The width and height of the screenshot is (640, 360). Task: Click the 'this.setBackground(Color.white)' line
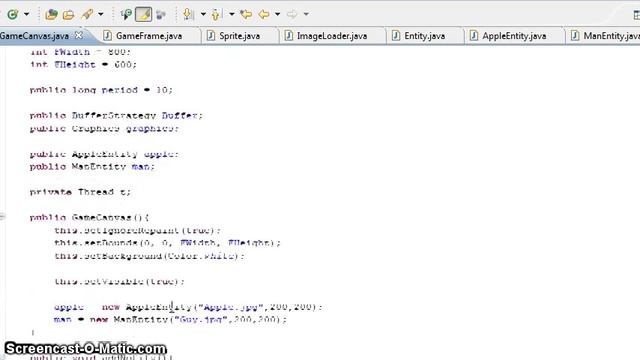149,256
